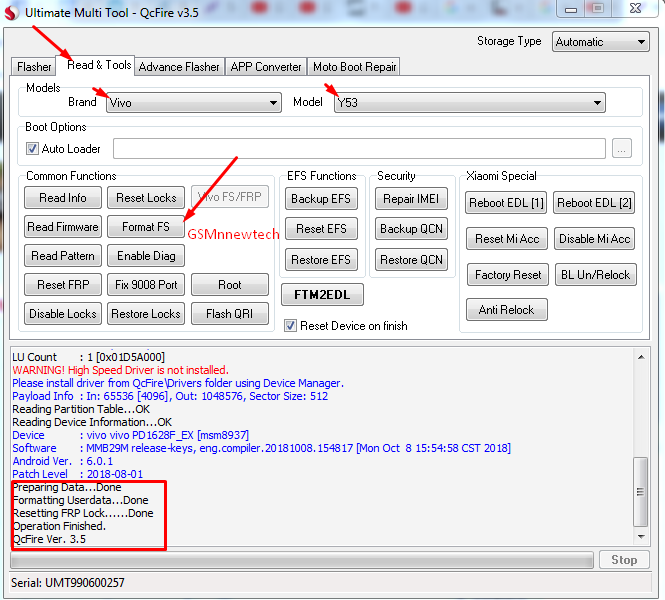Click the Ultimate Multi Tool app logo icon

(x=11, y=13)
